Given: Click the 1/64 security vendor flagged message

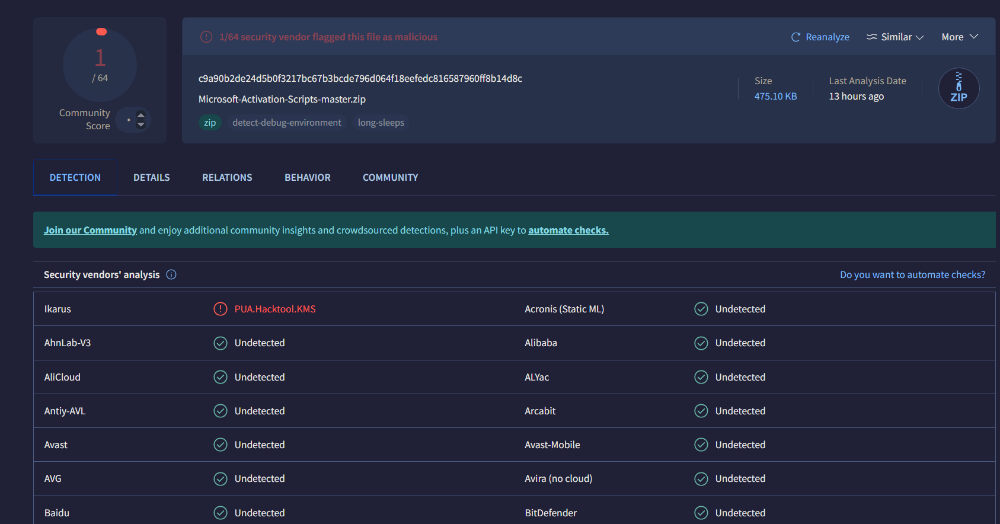Looking at the screenshot, I should (x=328, y=37).
